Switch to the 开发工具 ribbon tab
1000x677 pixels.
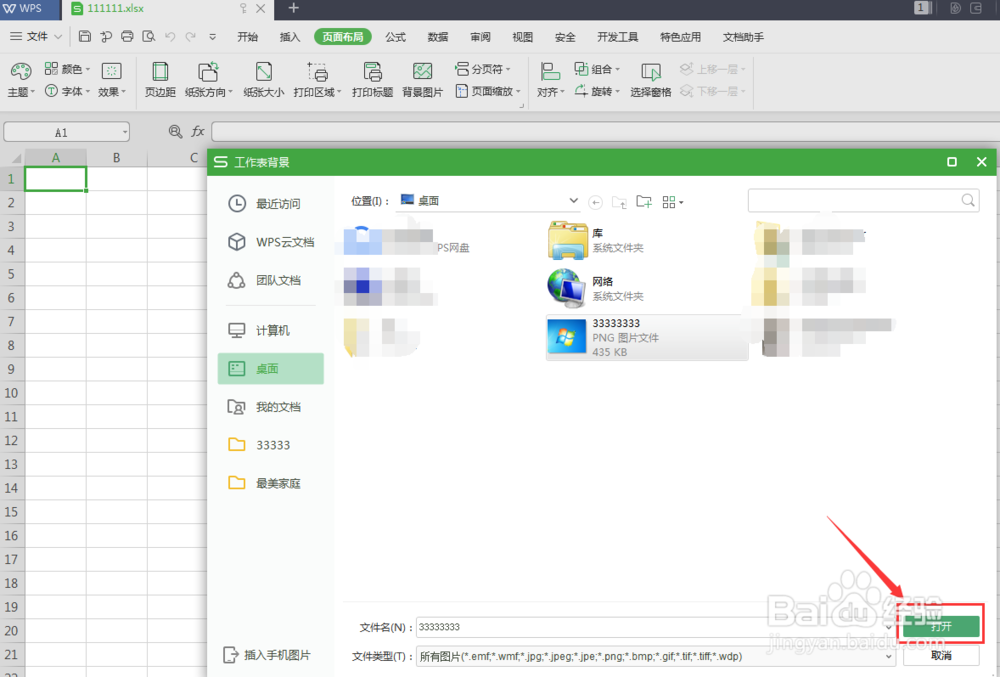pos(617,37)
